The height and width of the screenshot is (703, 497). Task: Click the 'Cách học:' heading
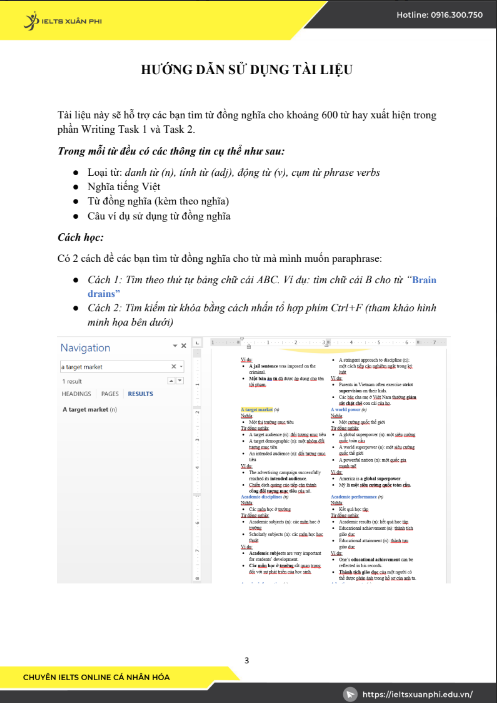pyautogui.click(x=81, y=237)
